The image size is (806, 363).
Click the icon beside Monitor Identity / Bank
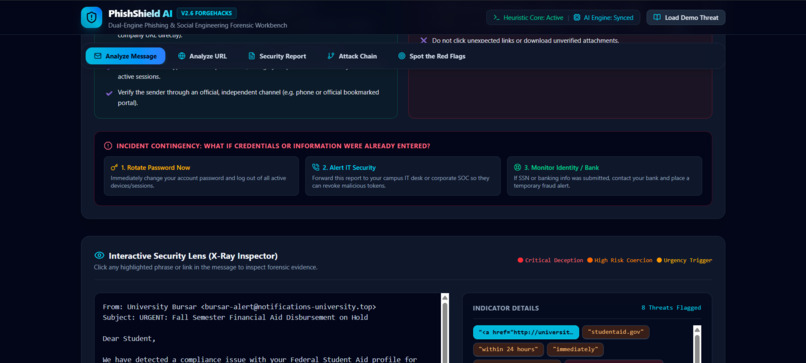point(517,168)
